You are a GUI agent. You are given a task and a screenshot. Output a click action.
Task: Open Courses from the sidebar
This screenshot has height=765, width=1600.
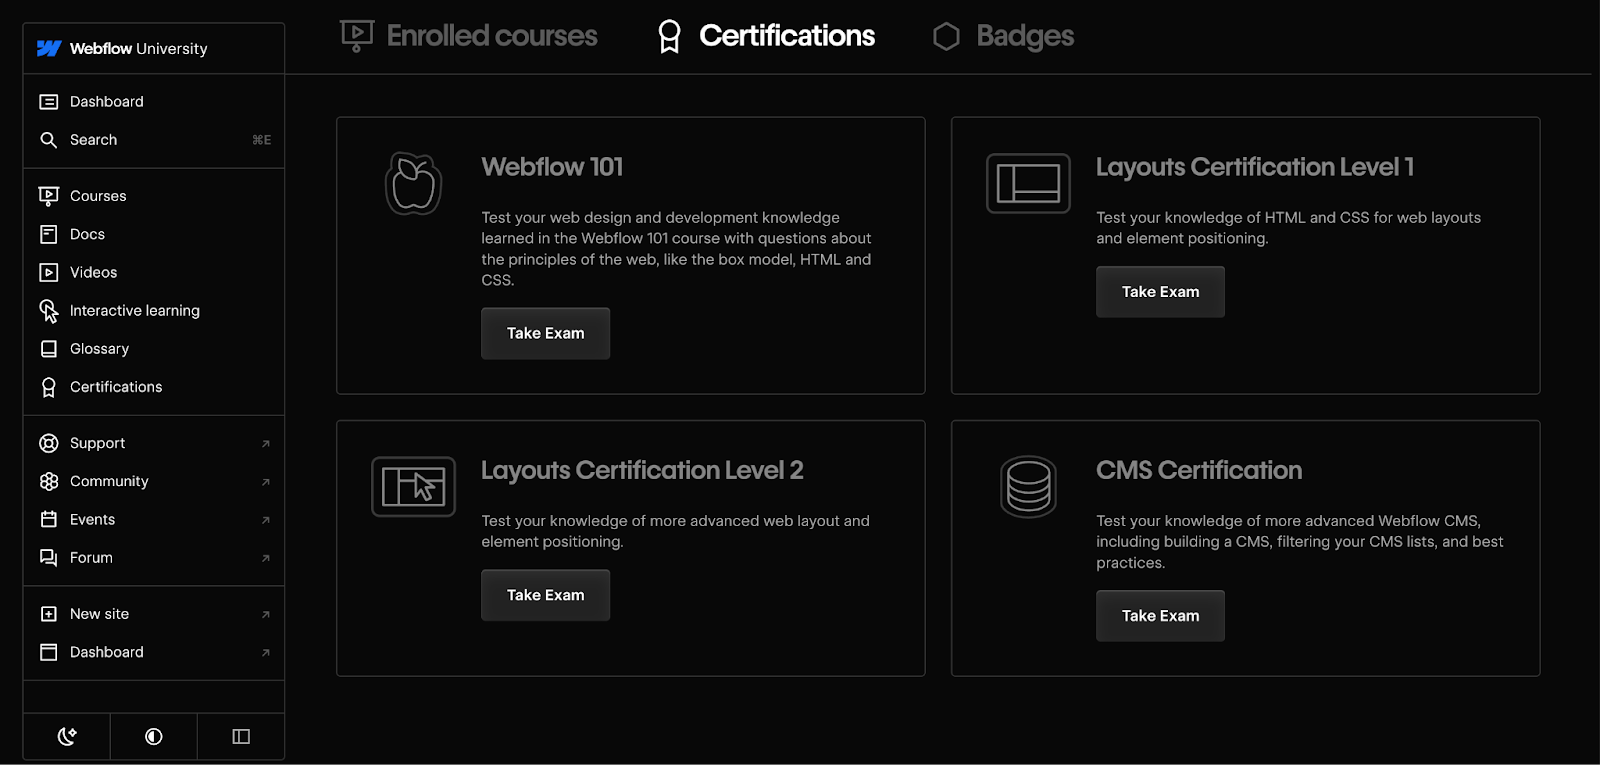(x=98, y=196)
